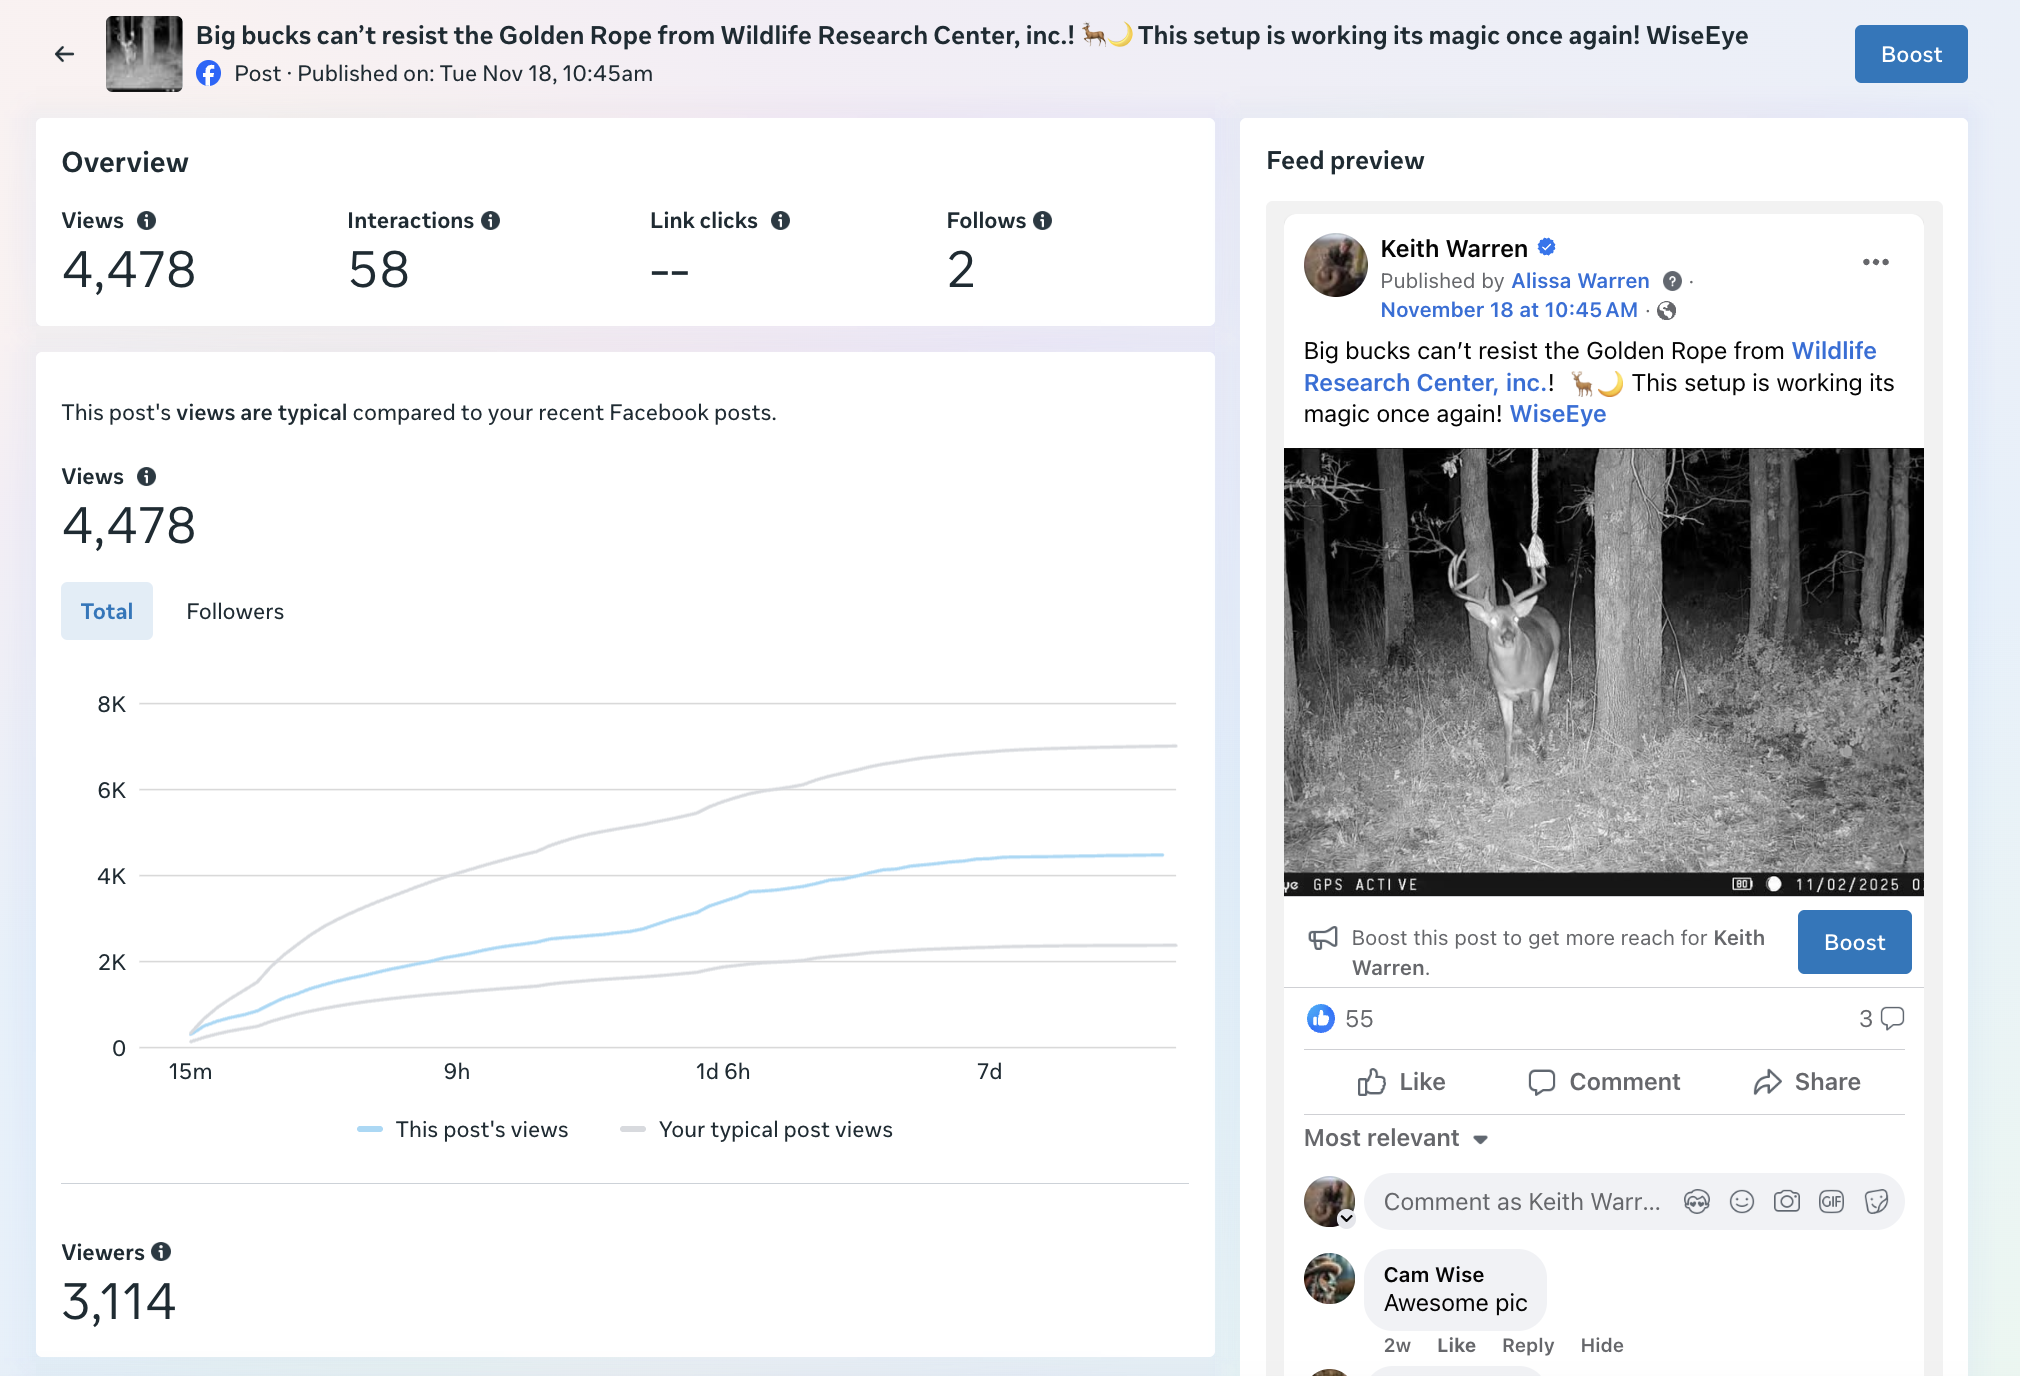This screenshot has width=2020, height=1376.
Task: Click info icon beside Viewers
Action: 161,1252
